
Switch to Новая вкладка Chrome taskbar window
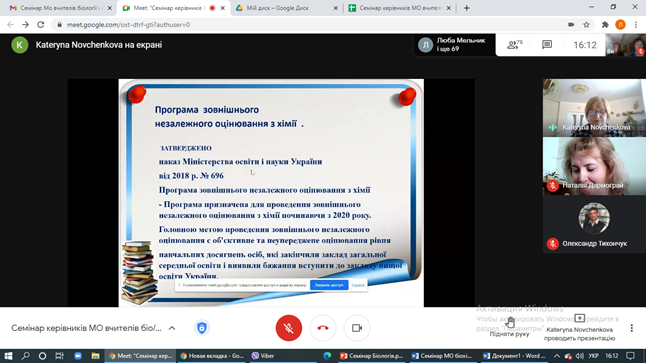point(212,356)
